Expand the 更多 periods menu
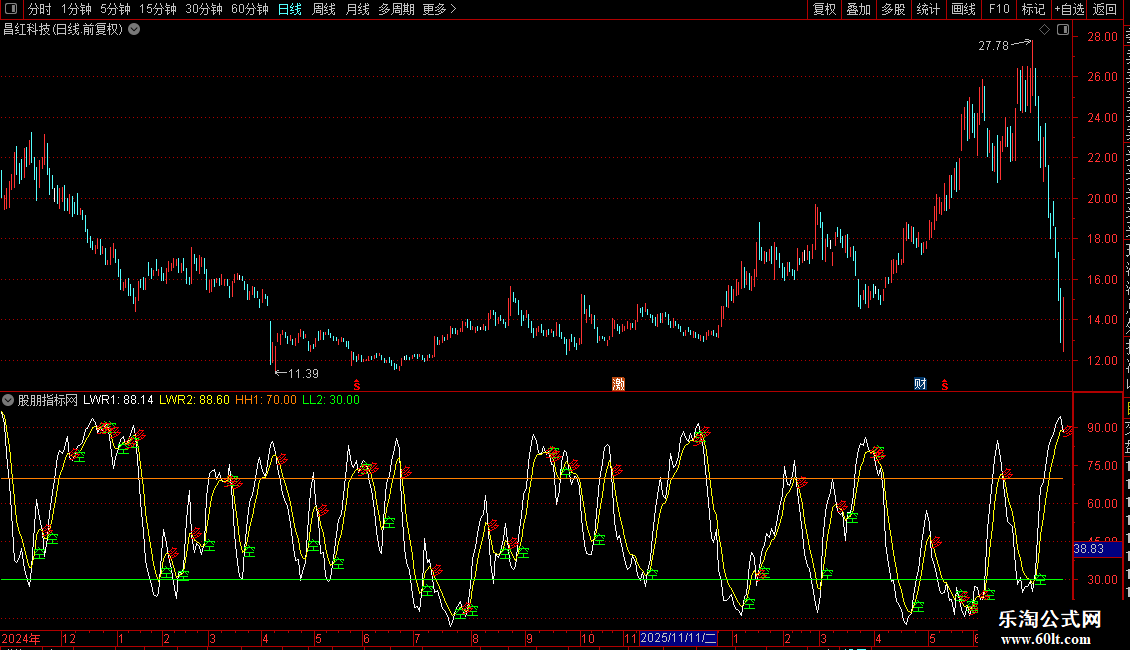 (439, 9)
